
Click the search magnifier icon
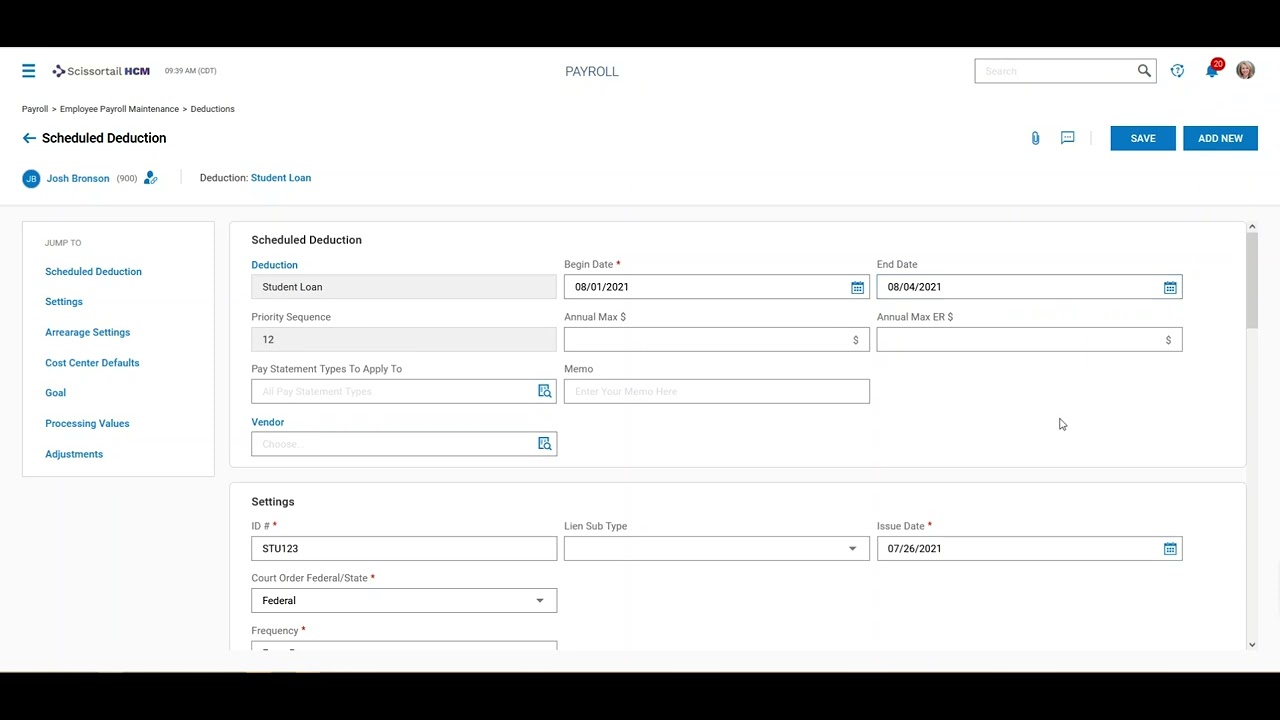(x=1144, y=71)
